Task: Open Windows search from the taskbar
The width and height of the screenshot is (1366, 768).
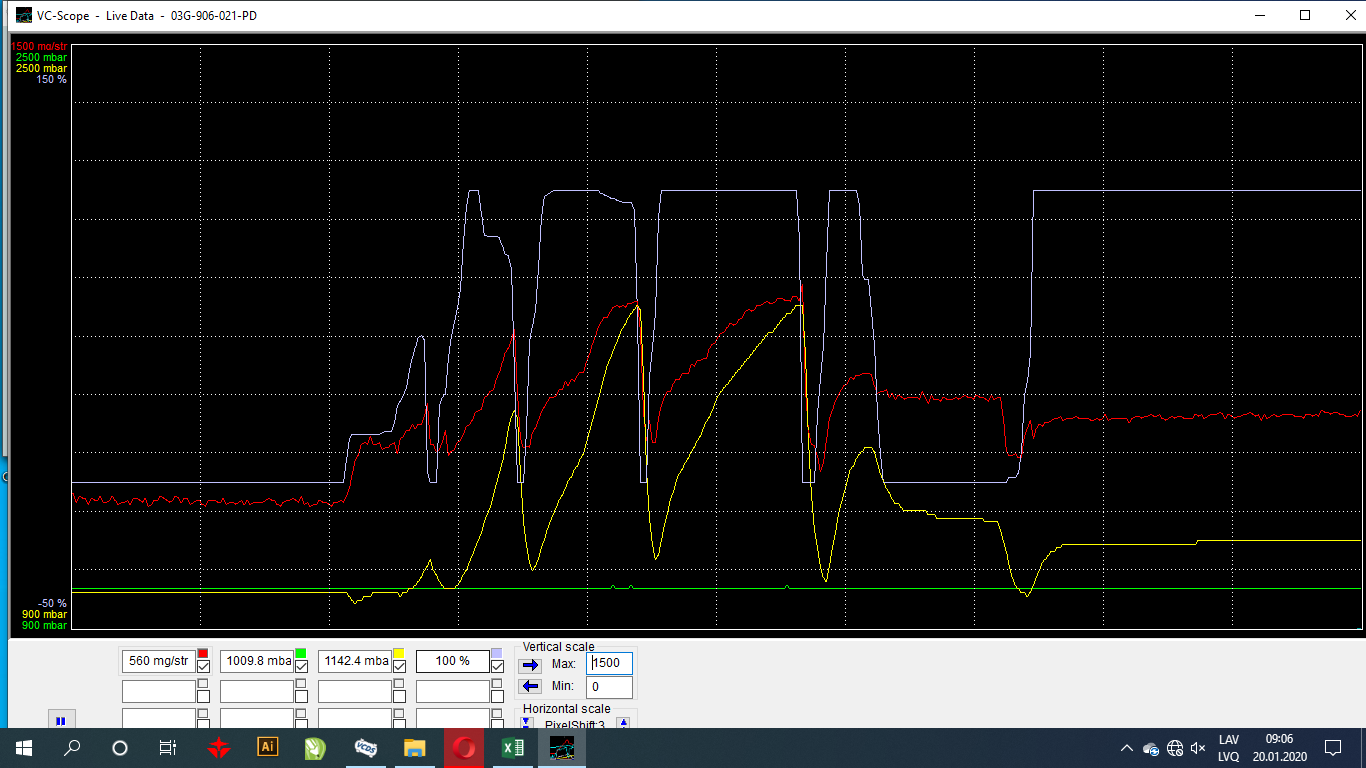Action: point(72,748)
